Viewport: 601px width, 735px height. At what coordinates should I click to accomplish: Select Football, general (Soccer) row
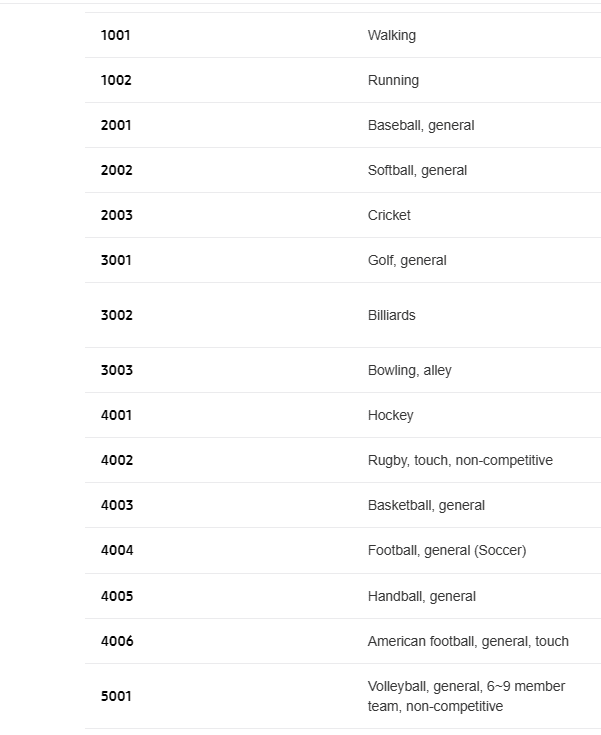click(x=343, y=550)
